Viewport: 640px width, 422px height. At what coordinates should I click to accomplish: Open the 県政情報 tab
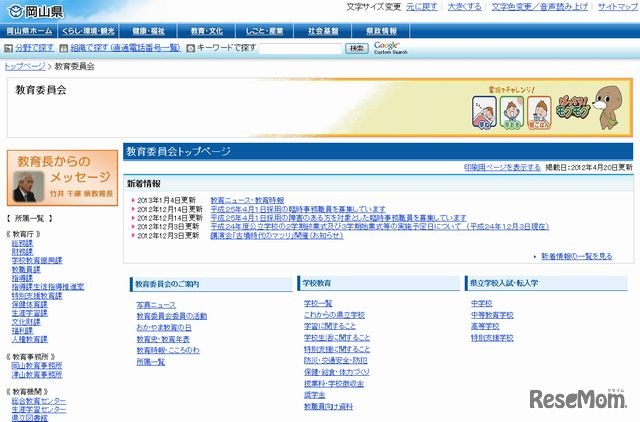(381, 31)
